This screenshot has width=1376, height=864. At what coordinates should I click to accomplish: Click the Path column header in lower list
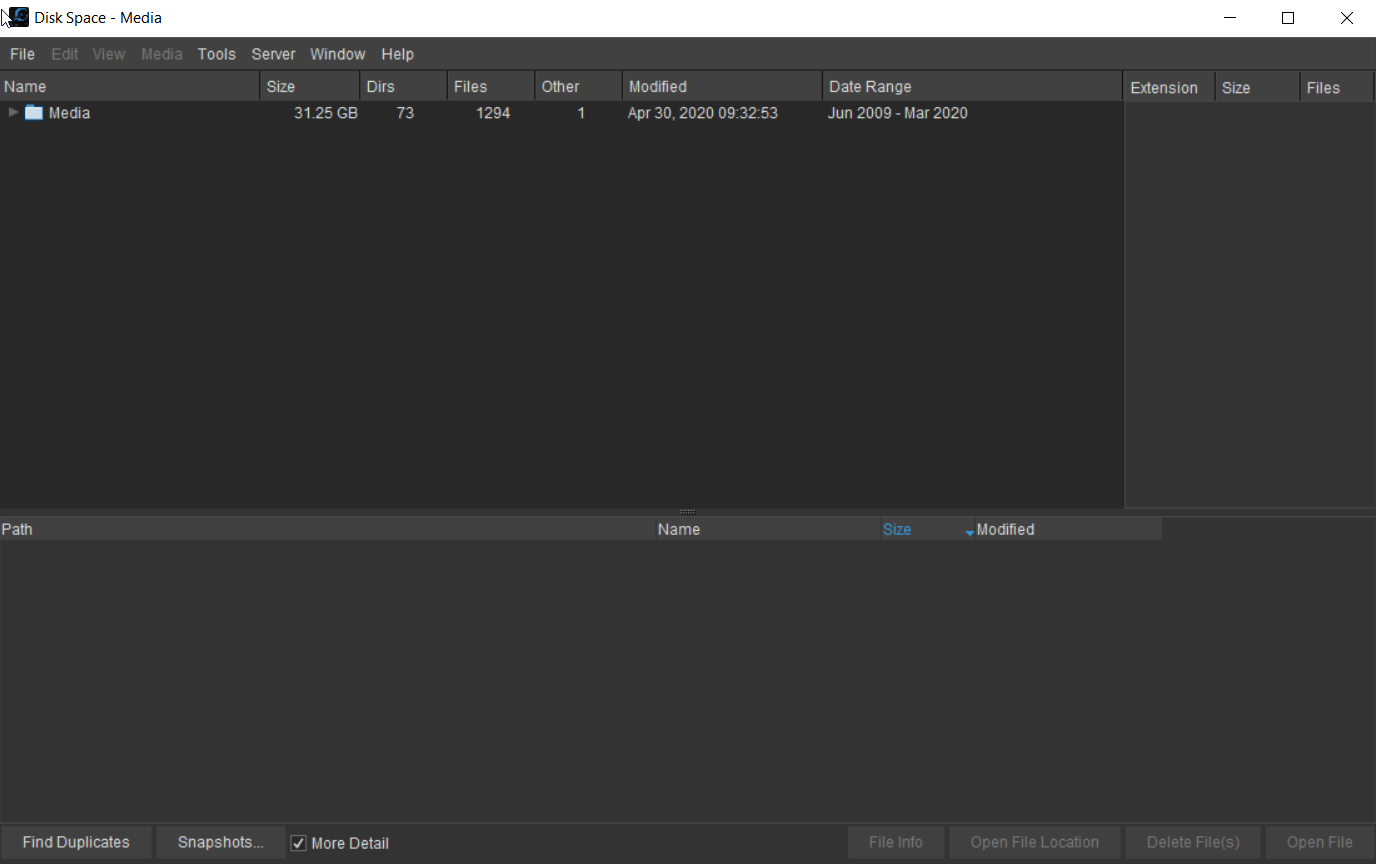328,529
